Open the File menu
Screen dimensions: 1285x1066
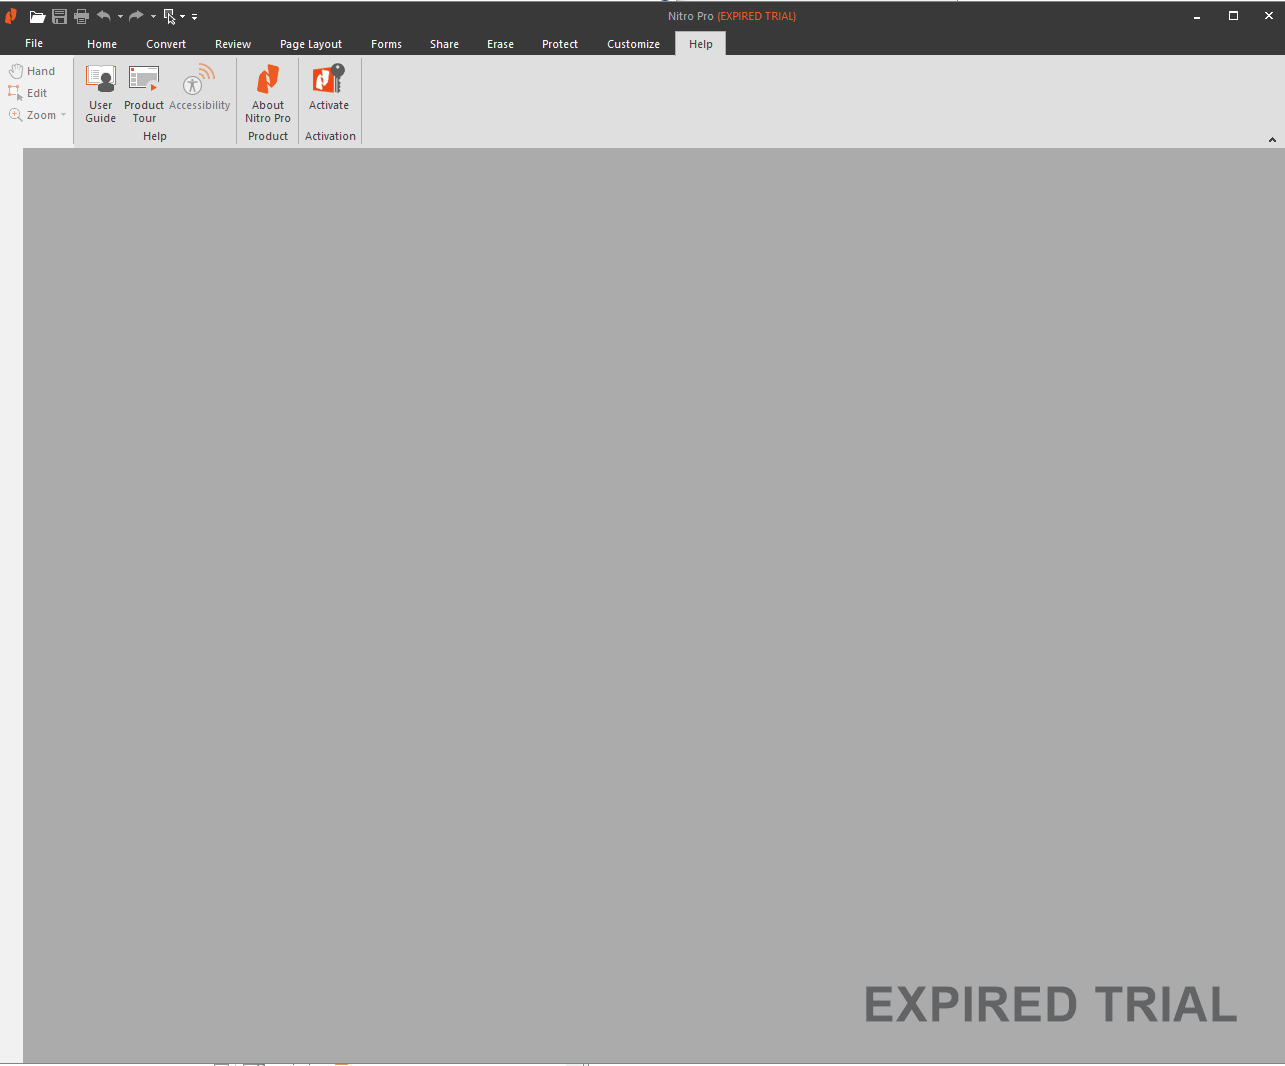pos(34,44)
